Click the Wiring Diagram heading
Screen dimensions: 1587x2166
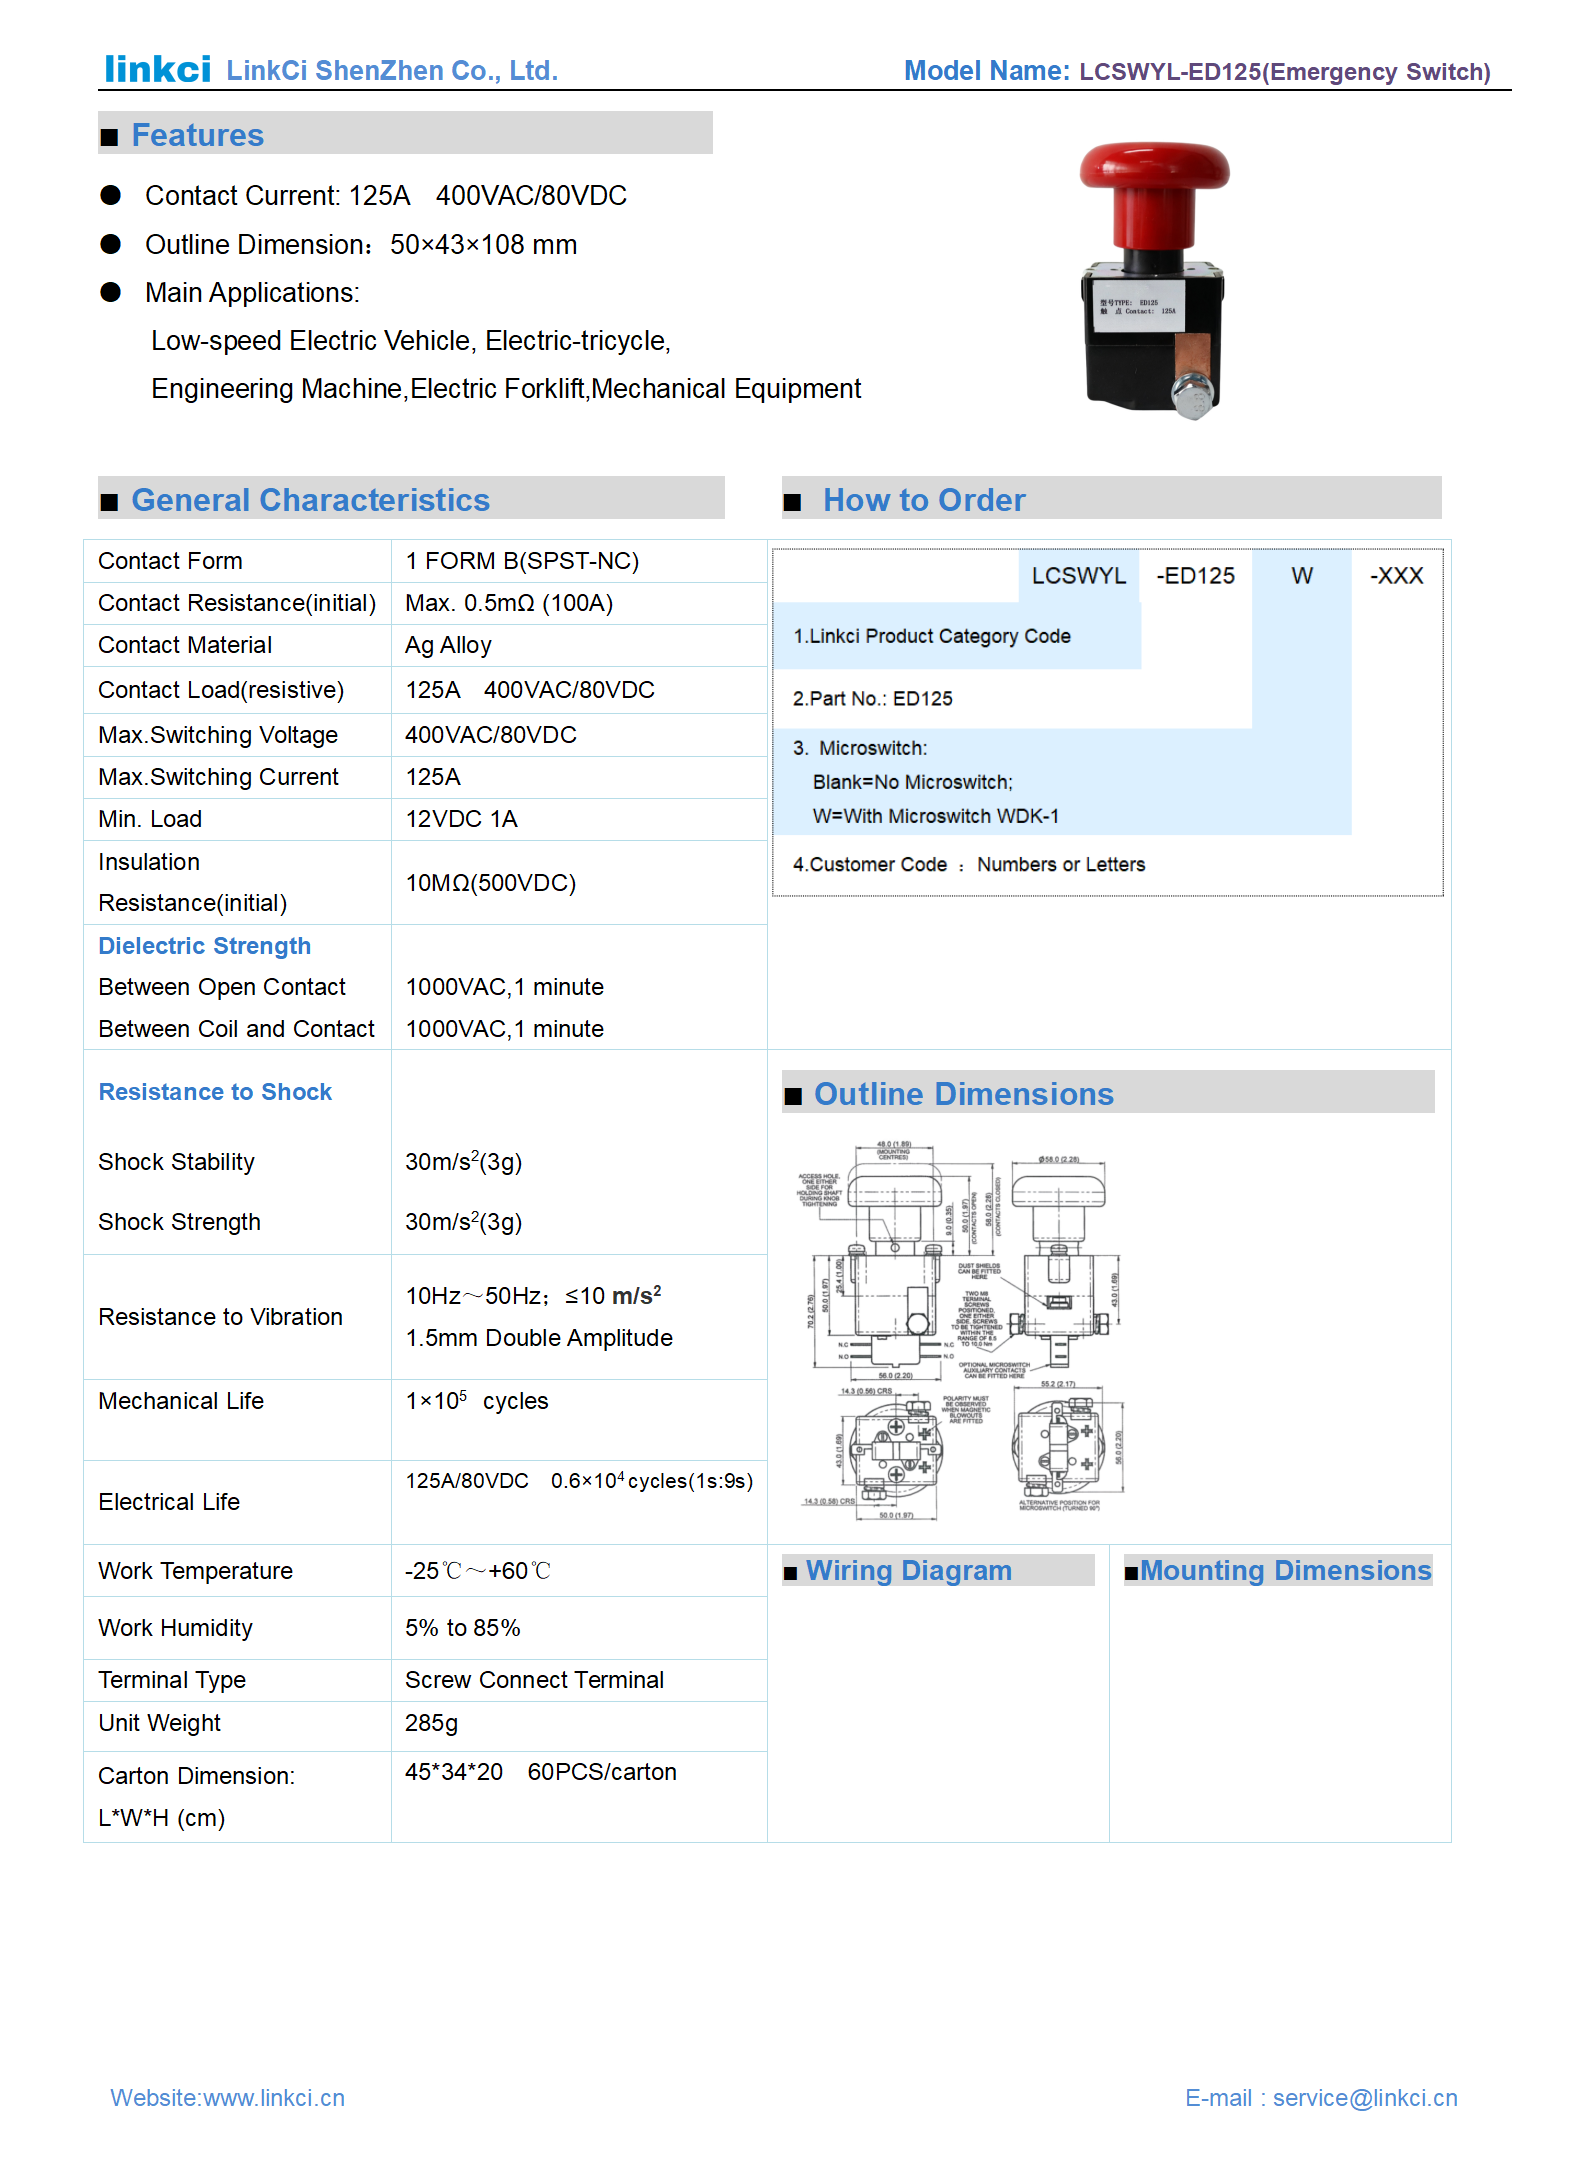(x=908, y=1570)
